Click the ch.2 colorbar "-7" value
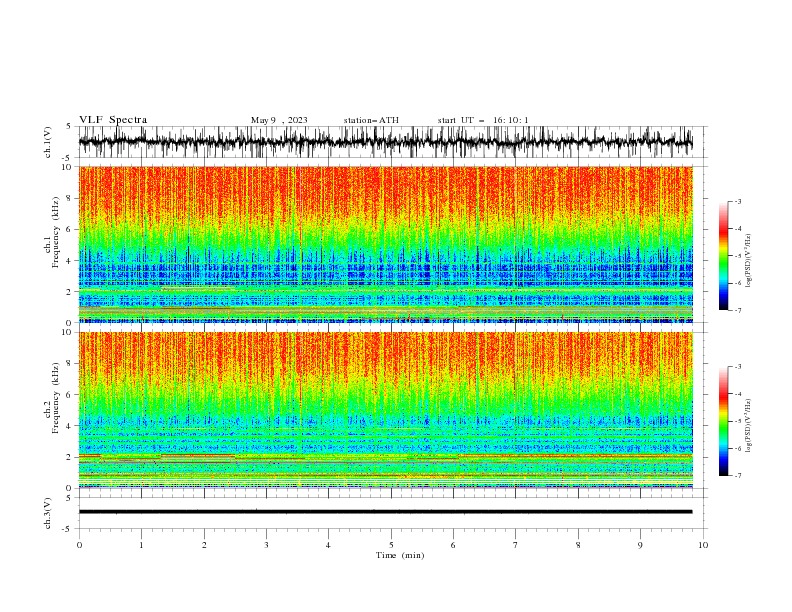This screenshot has width=792, height=612. (738, 475)
